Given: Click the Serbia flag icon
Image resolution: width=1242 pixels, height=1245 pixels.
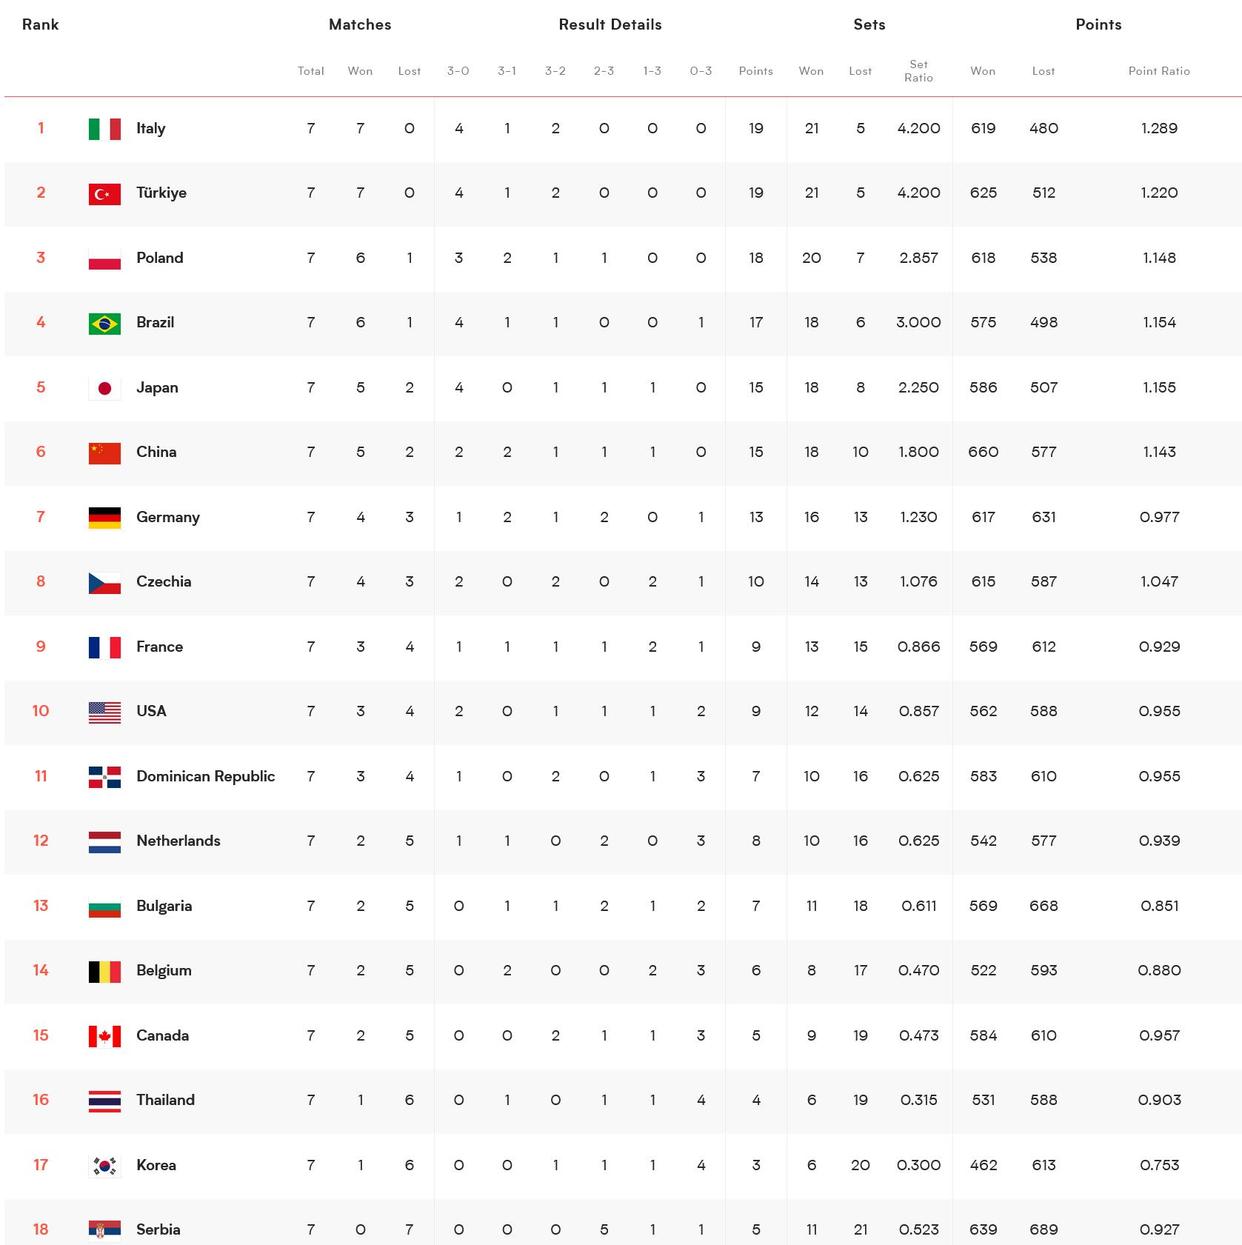Looking at the screenshot, I should tap(105, 1229).
